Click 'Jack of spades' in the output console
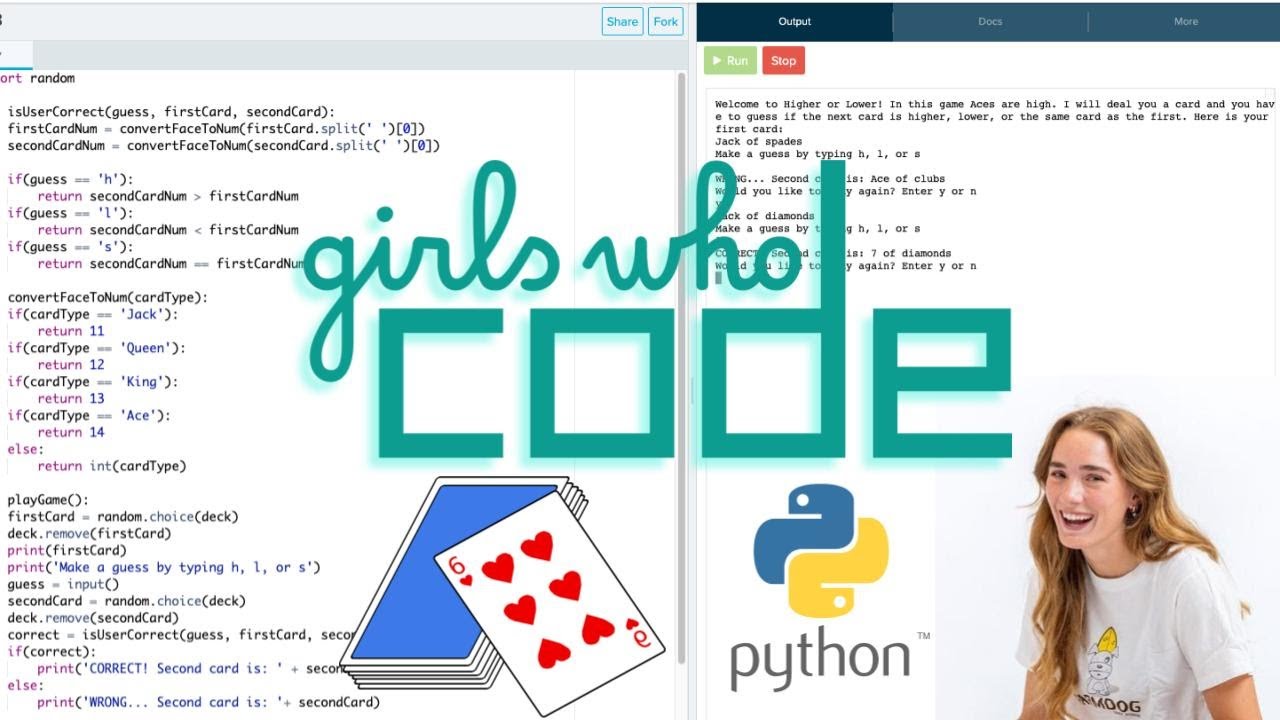Image resolution: width=1280 pixels, height=720 pixels. click(x=758, y=142)
